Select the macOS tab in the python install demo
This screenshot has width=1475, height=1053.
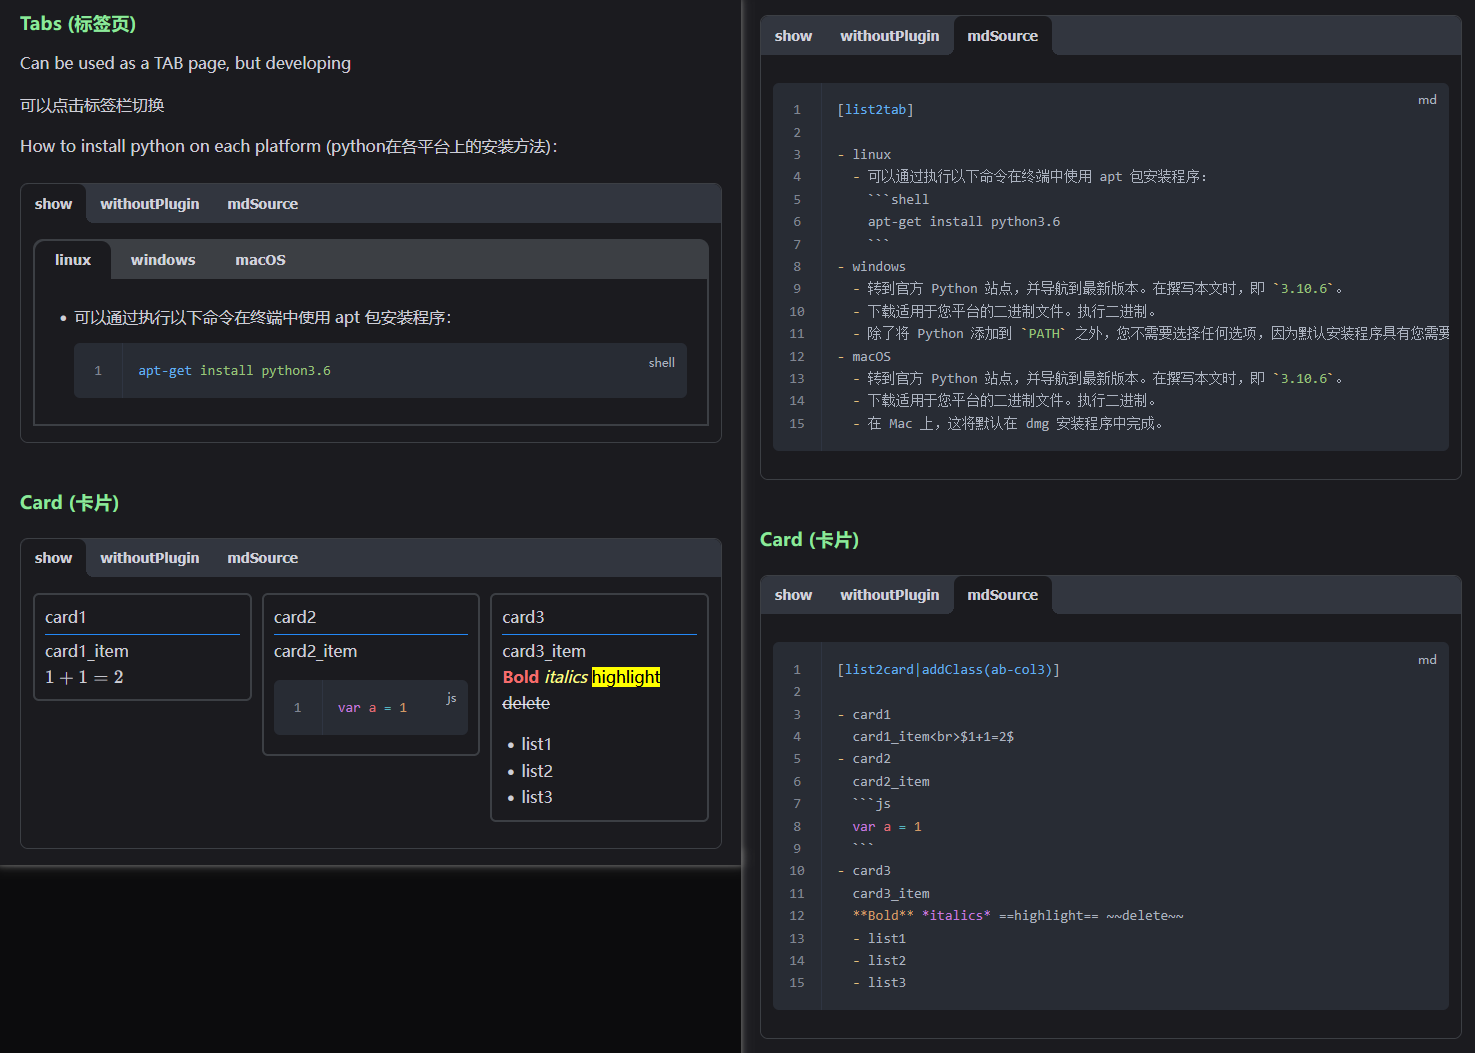point(260,260)
